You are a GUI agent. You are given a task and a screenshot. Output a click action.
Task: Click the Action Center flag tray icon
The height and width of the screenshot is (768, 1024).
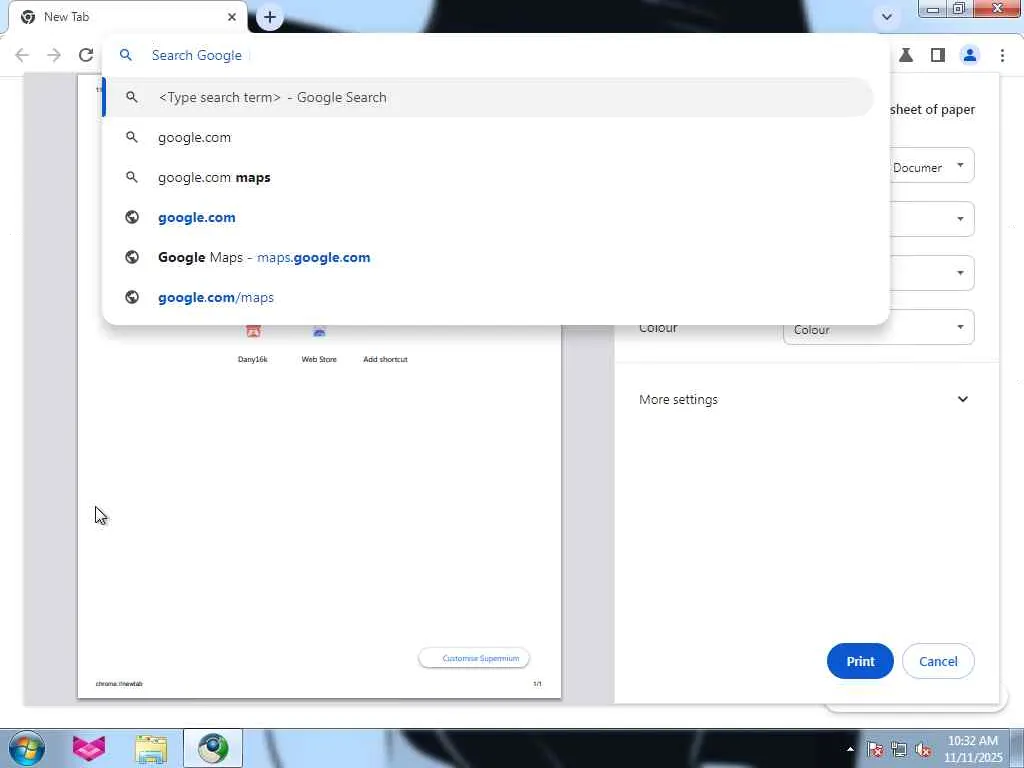click(x=875, y=750)
